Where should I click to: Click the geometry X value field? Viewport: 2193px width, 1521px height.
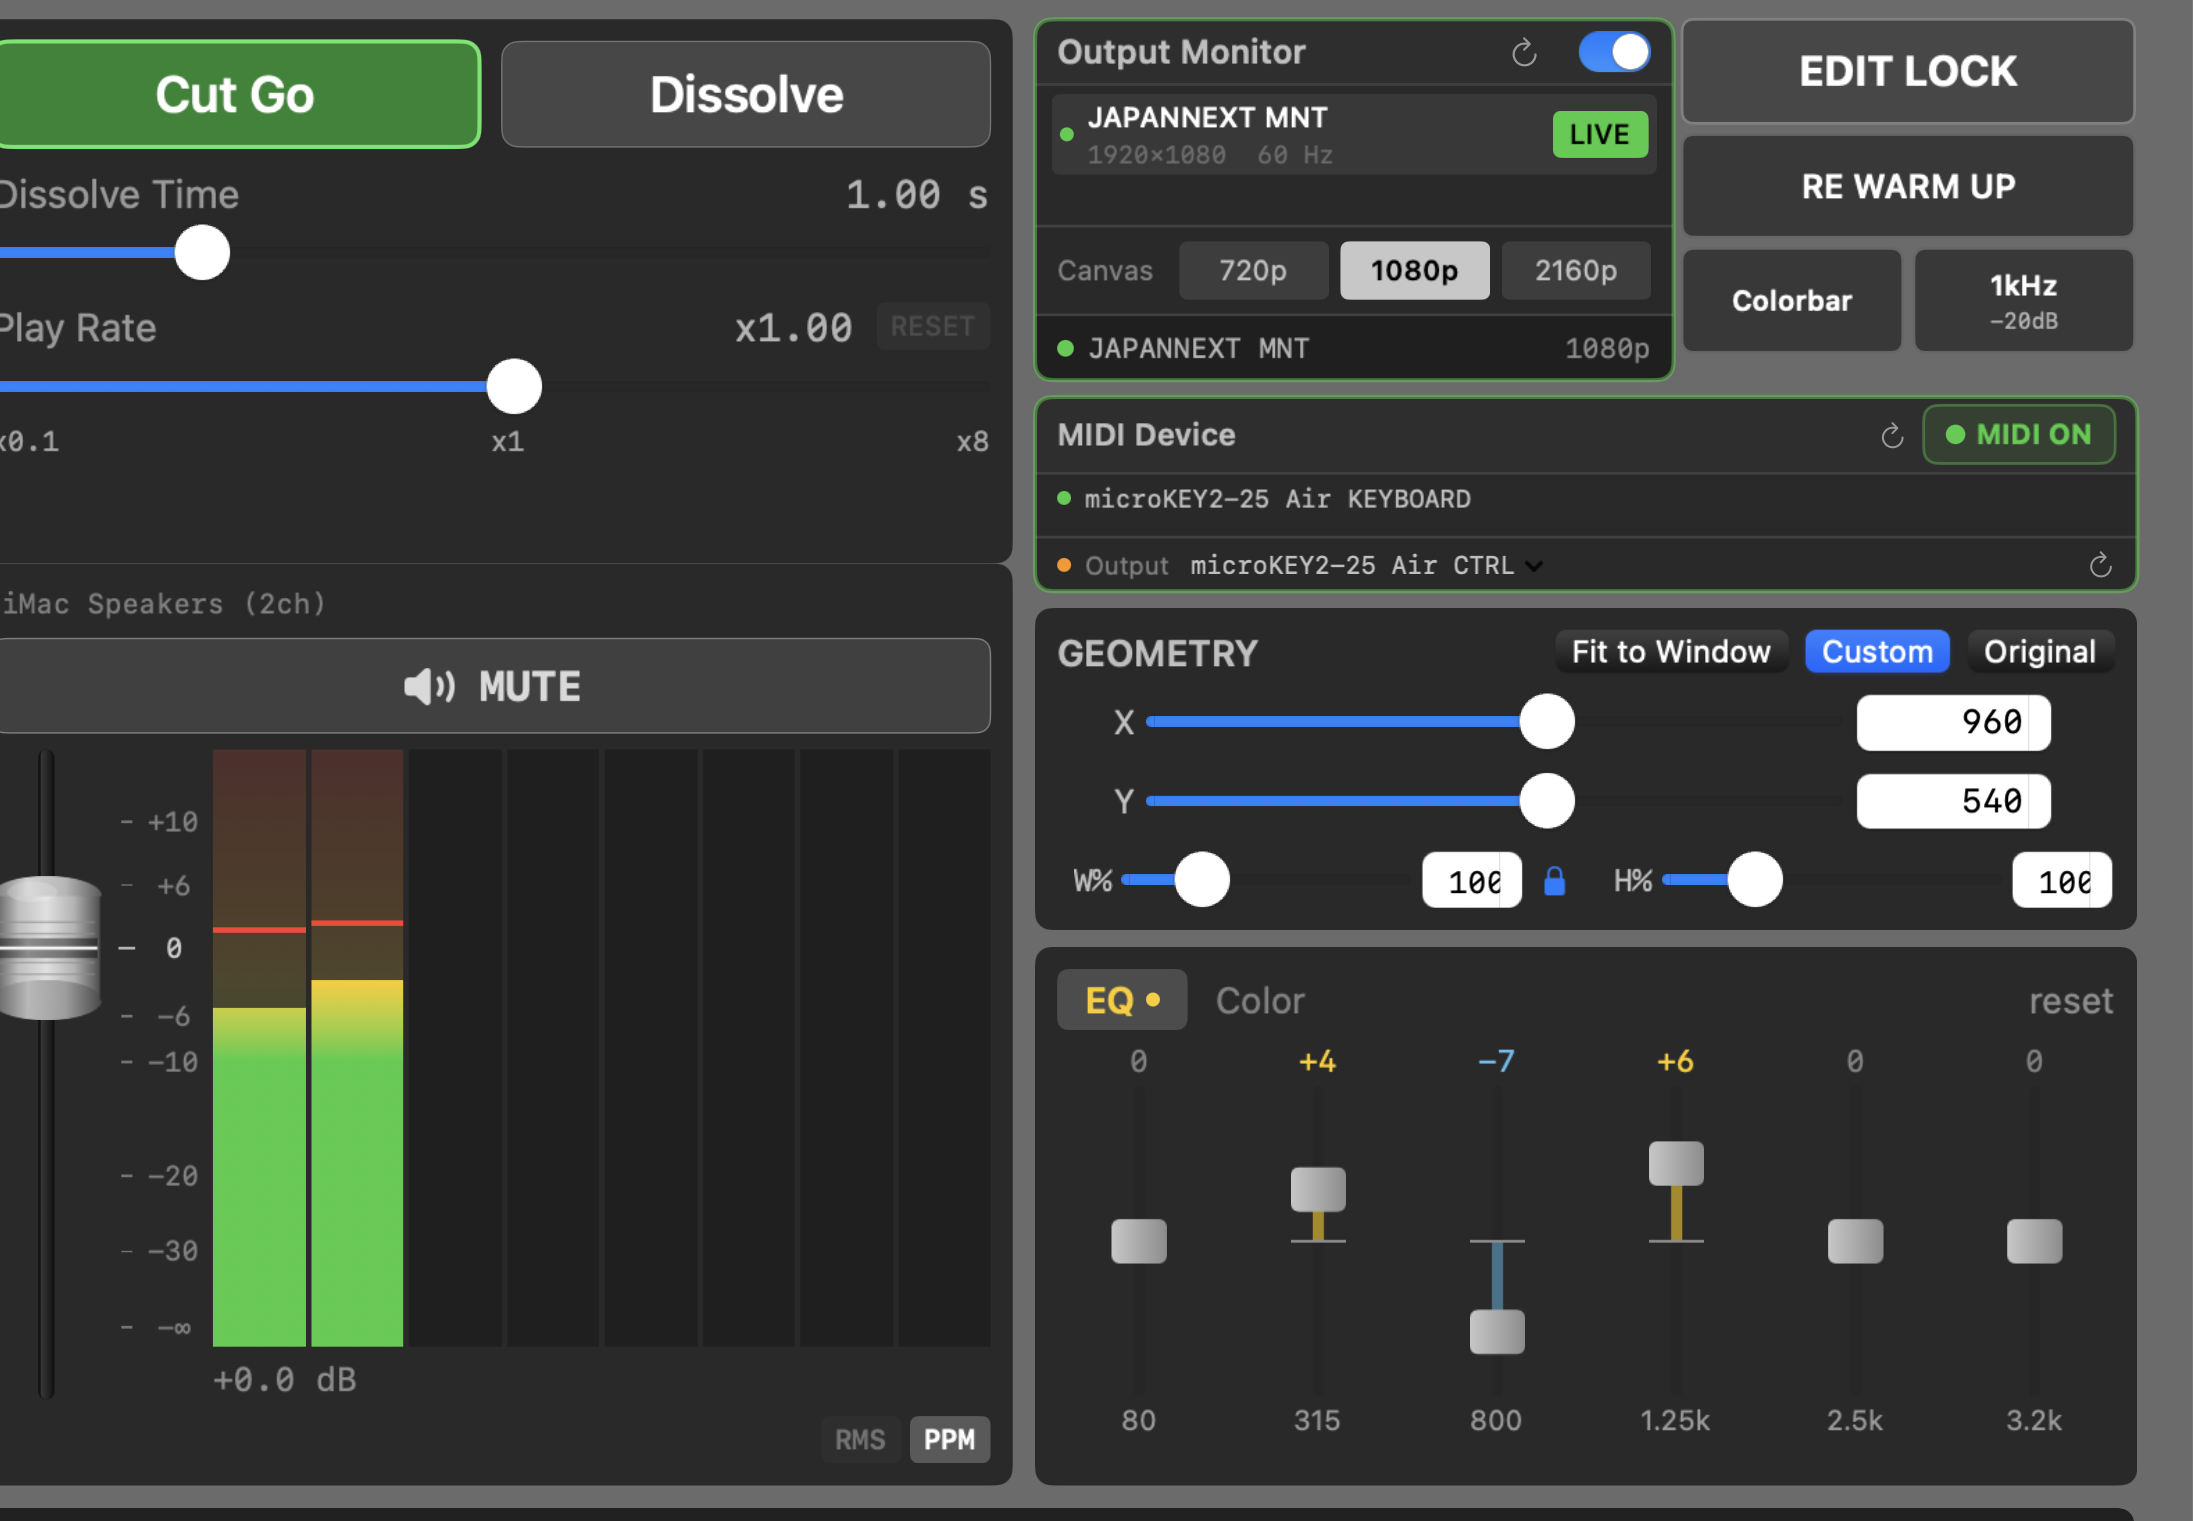point(1953,722)
